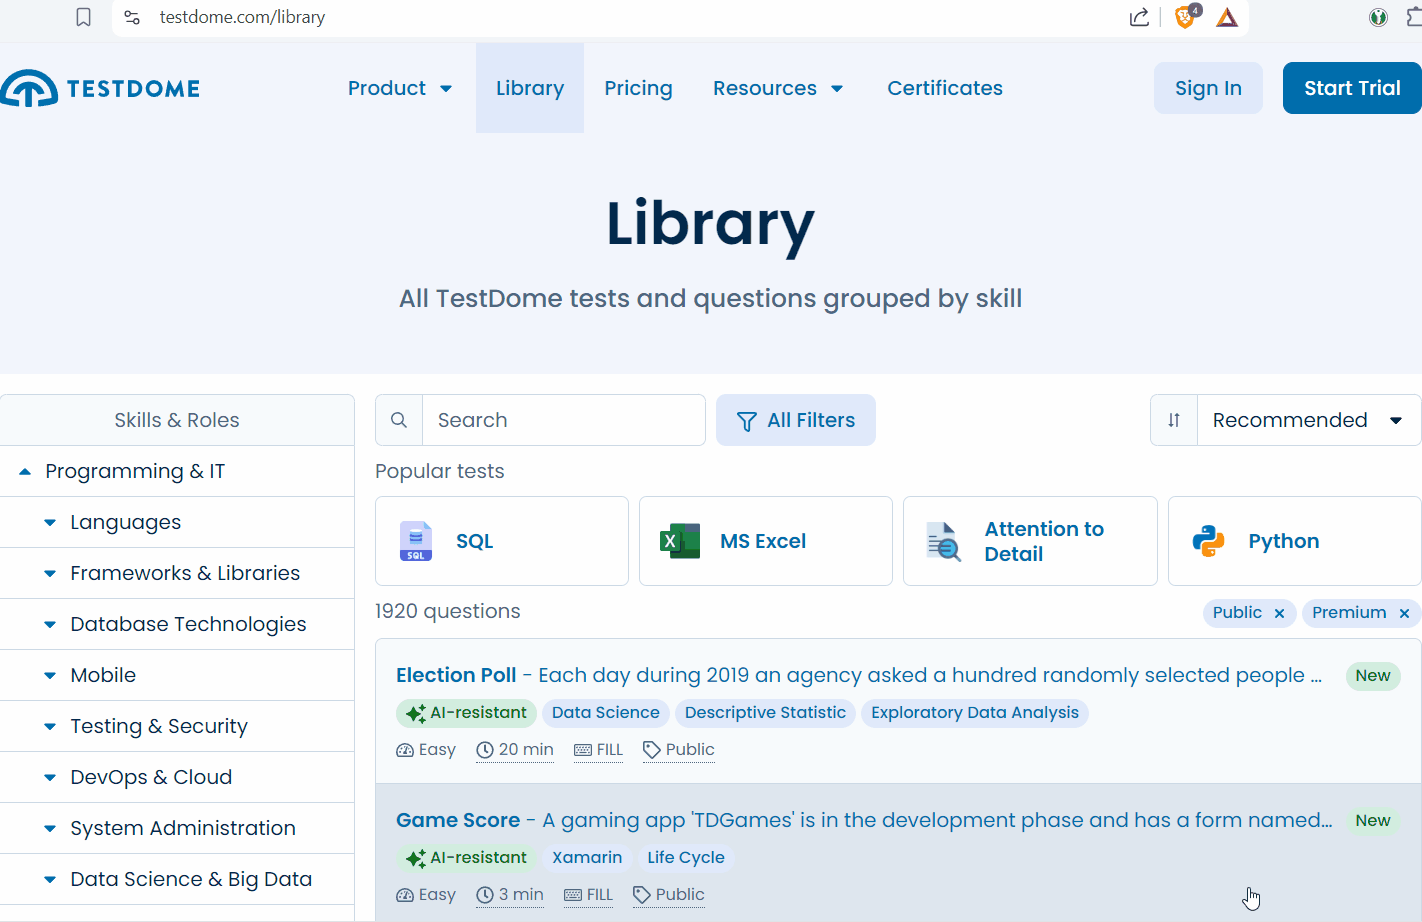The image size is (1422, 922).
Task: Click the TestDome logo icon
Action: pyautogui.click(x=30, y=89)
